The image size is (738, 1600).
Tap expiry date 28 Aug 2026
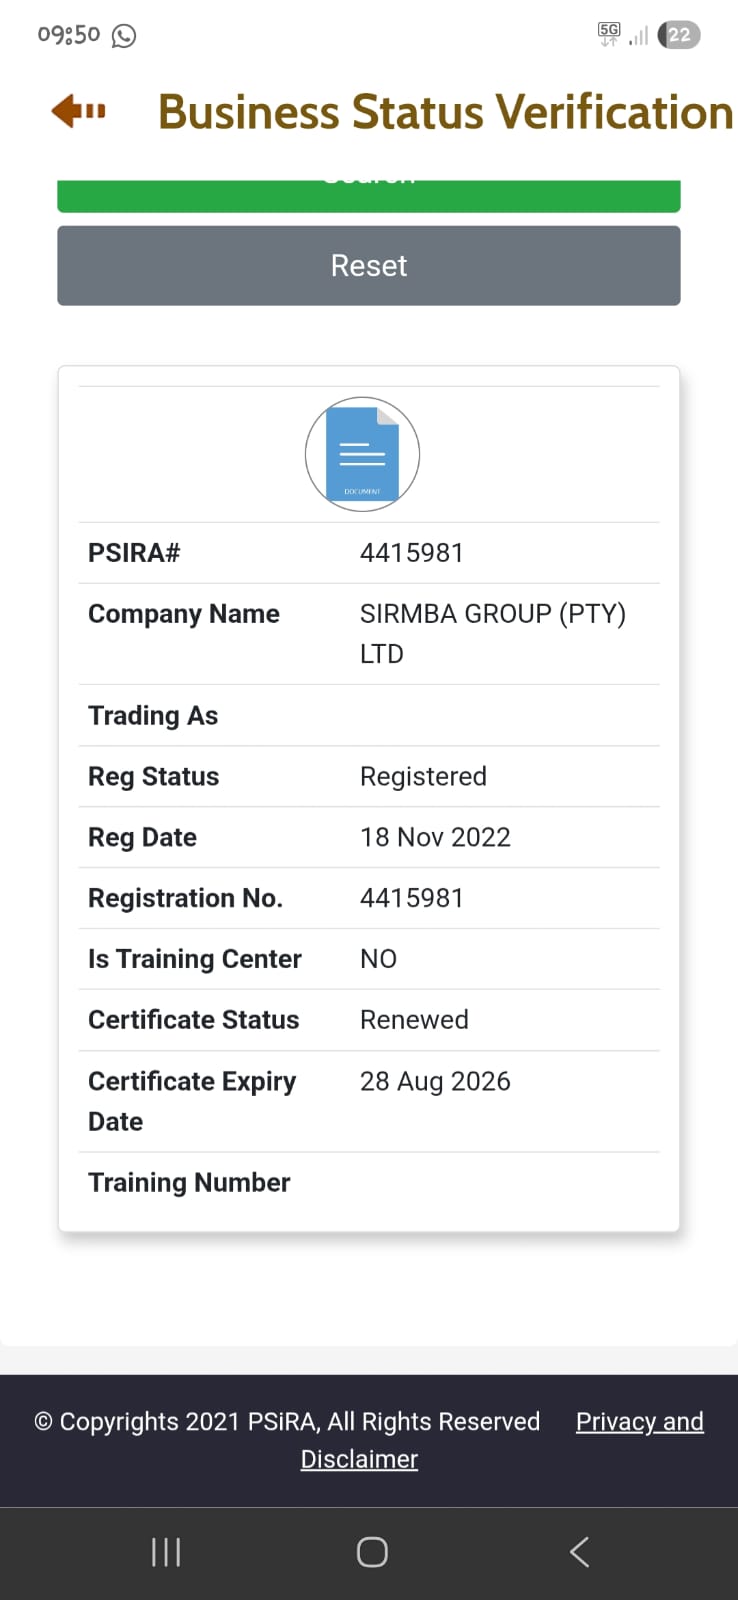coord(435,1081)
